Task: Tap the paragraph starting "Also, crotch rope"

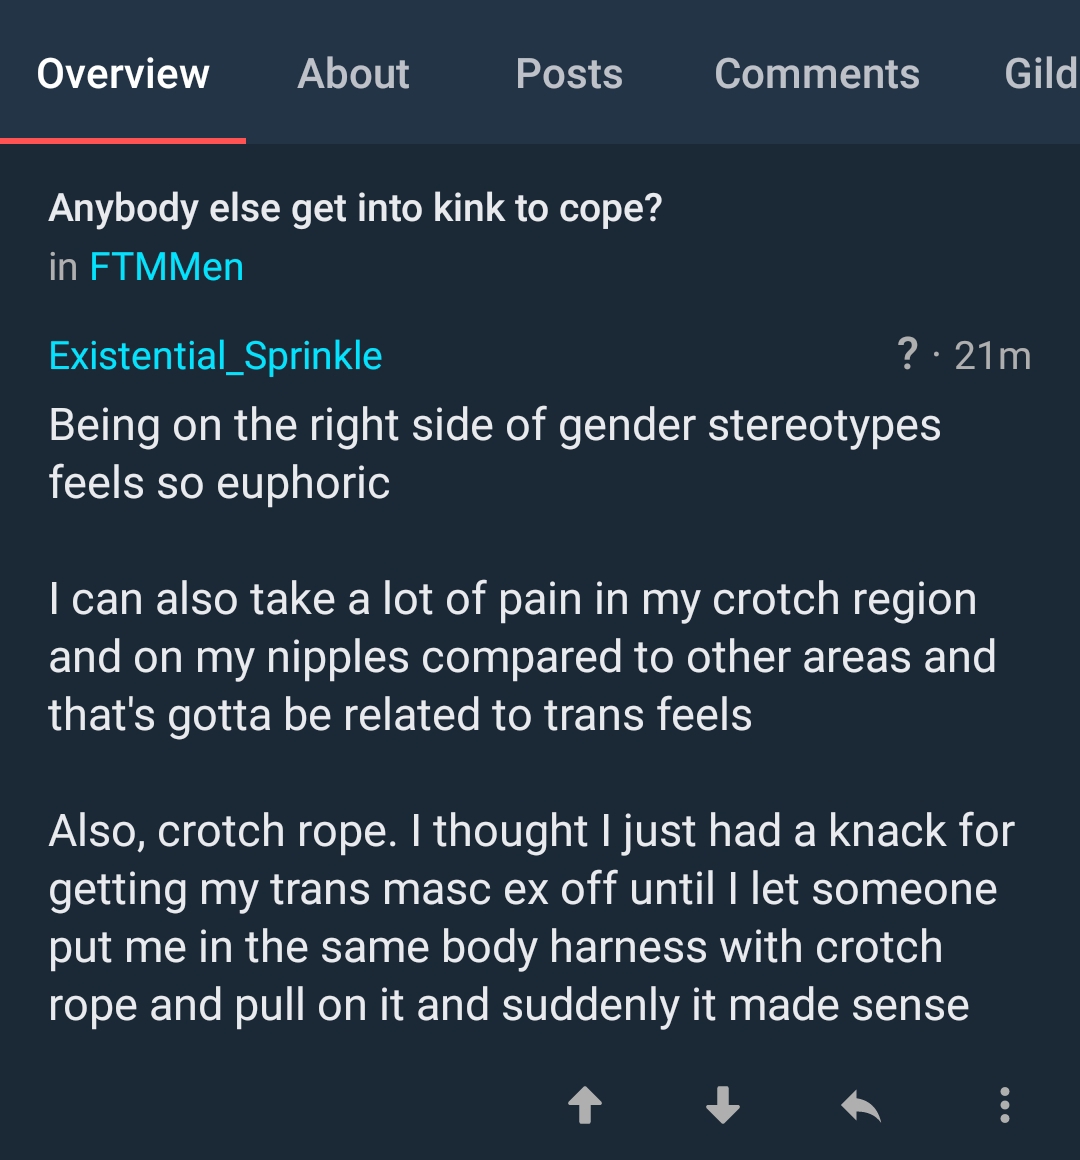Action: (530, 918)
